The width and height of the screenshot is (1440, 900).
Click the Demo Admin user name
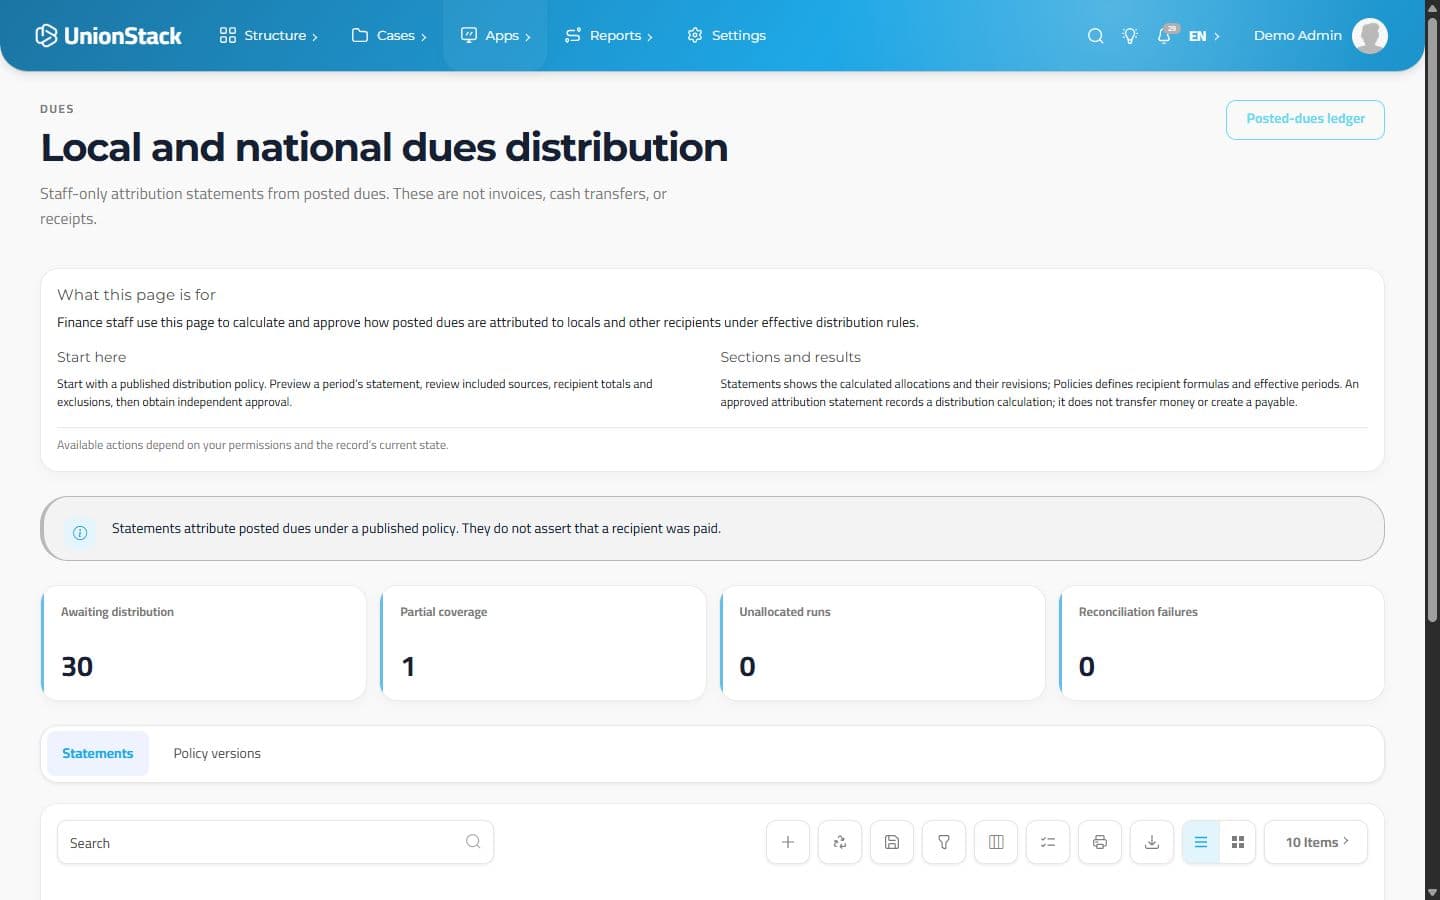[x=1298, y=36]
